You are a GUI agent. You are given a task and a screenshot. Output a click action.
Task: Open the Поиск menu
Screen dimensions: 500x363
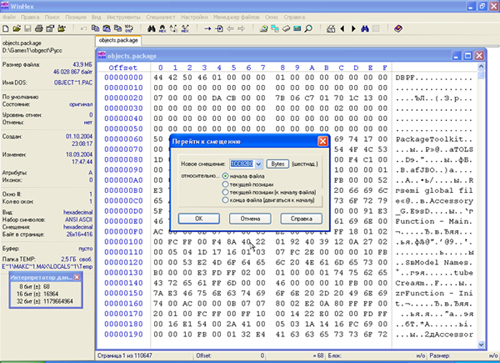pos(52,17)
